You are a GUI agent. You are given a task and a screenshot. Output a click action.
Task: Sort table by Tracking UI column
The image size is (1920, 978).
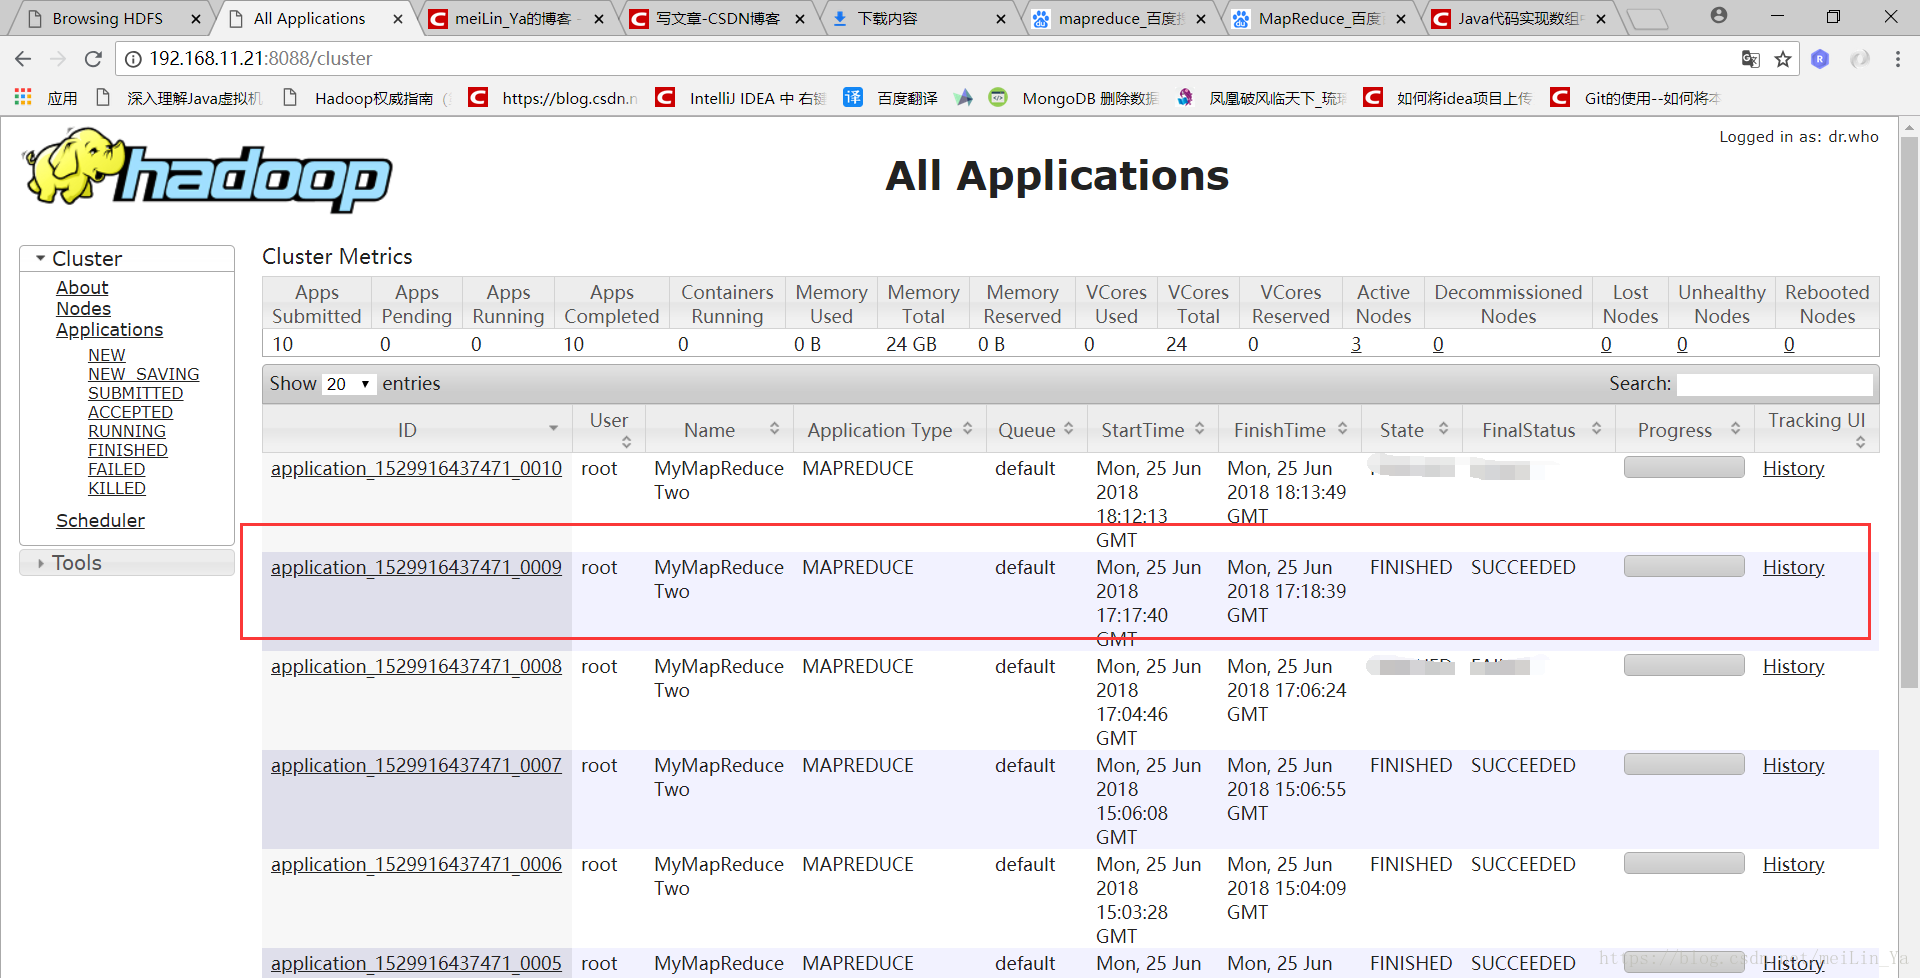point(1860,442)
